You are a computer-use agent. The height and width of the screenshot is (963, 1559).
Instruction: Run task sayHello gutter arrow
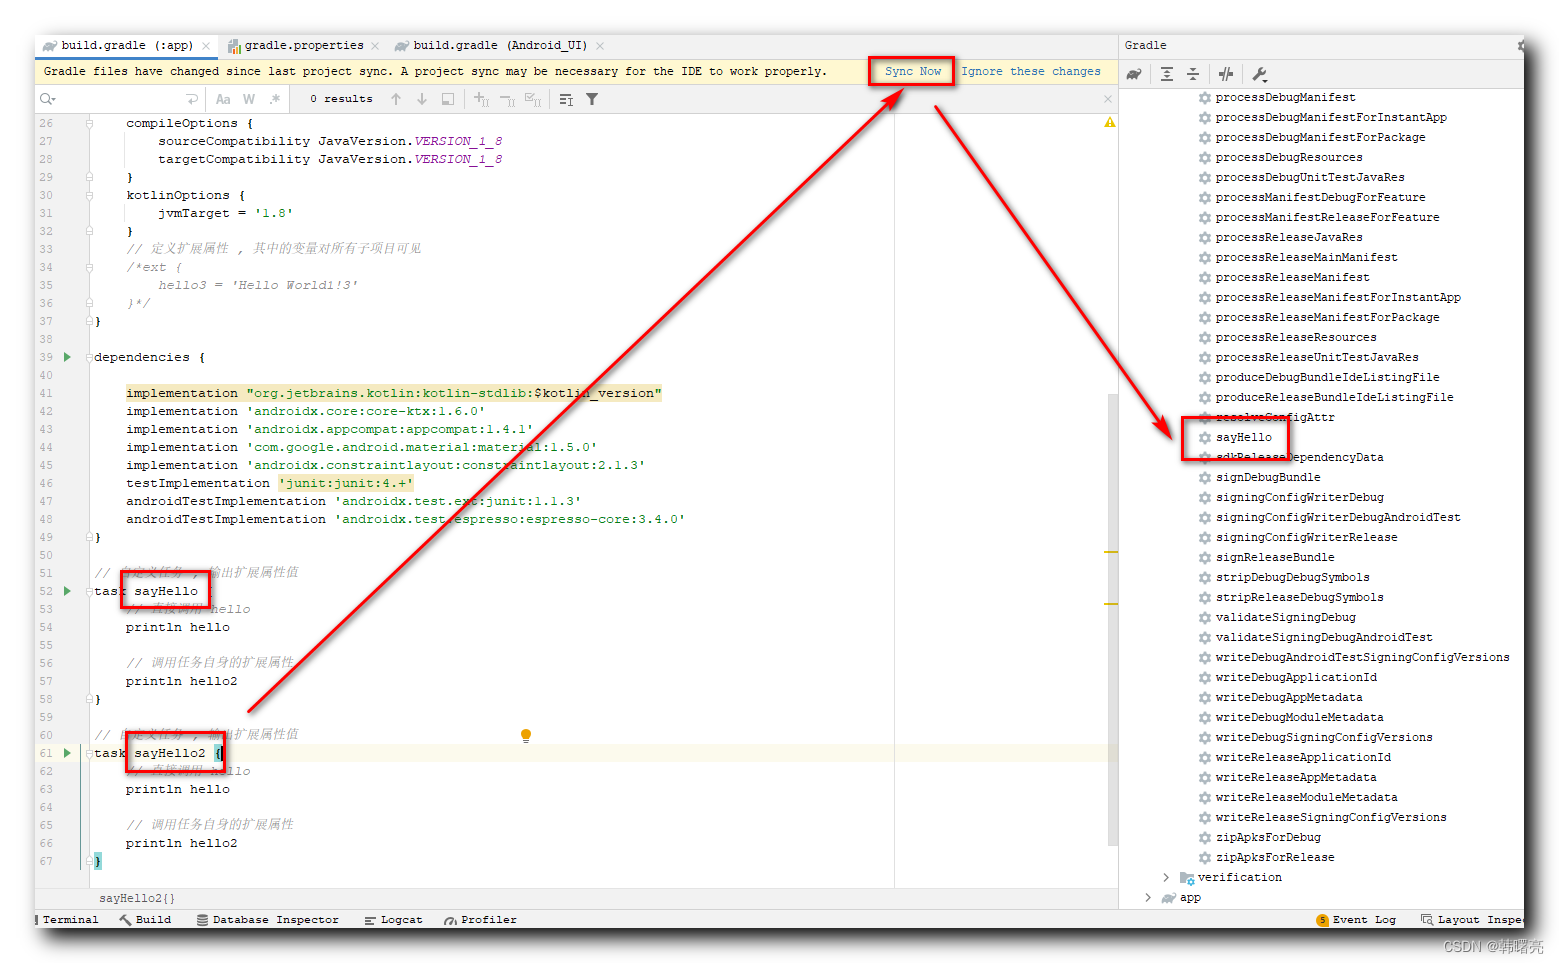tap(68, 591)
